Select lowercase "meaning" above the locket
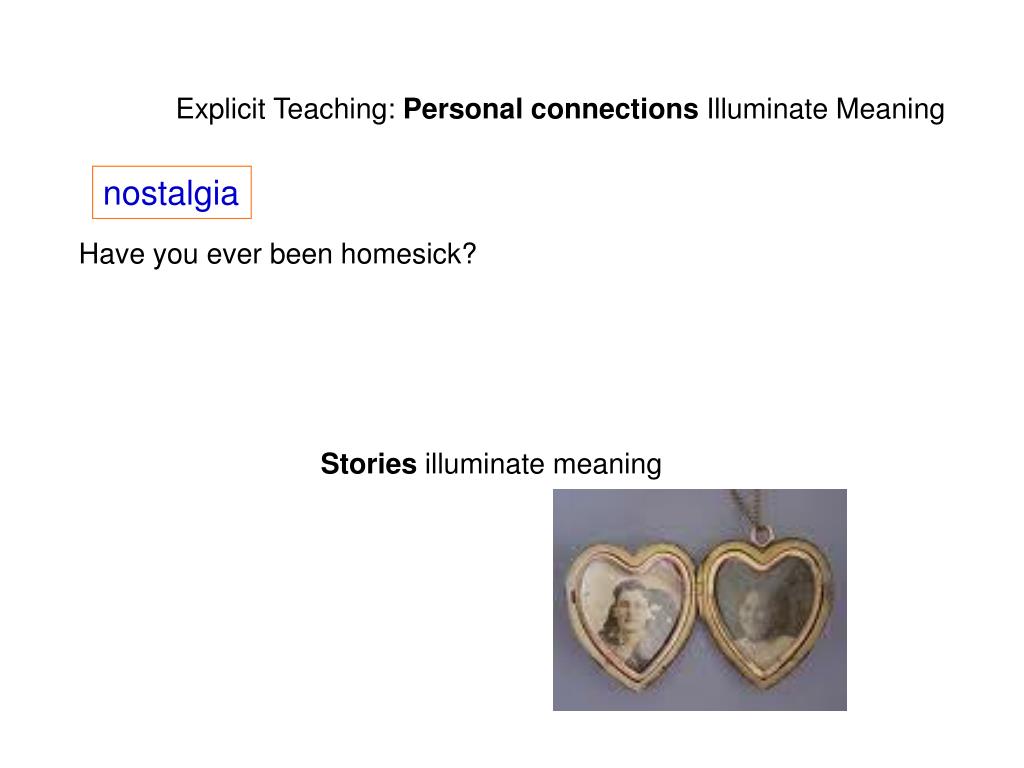This screenshot has width=1024, height=768. 607,464
